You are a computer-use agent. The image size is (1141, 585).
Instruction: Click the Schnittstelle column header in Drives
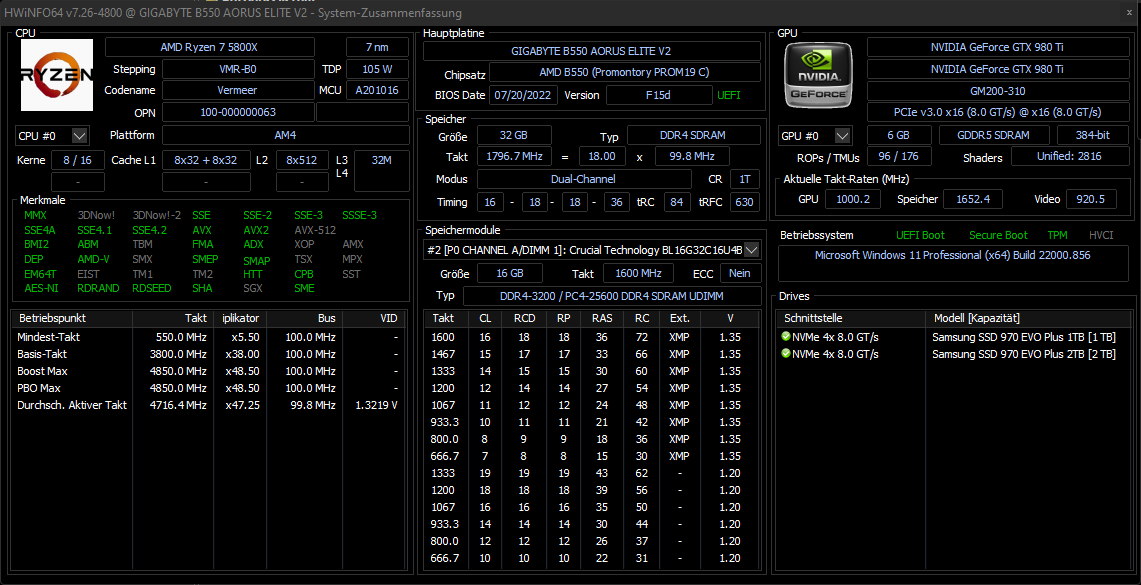pos(851,318)
